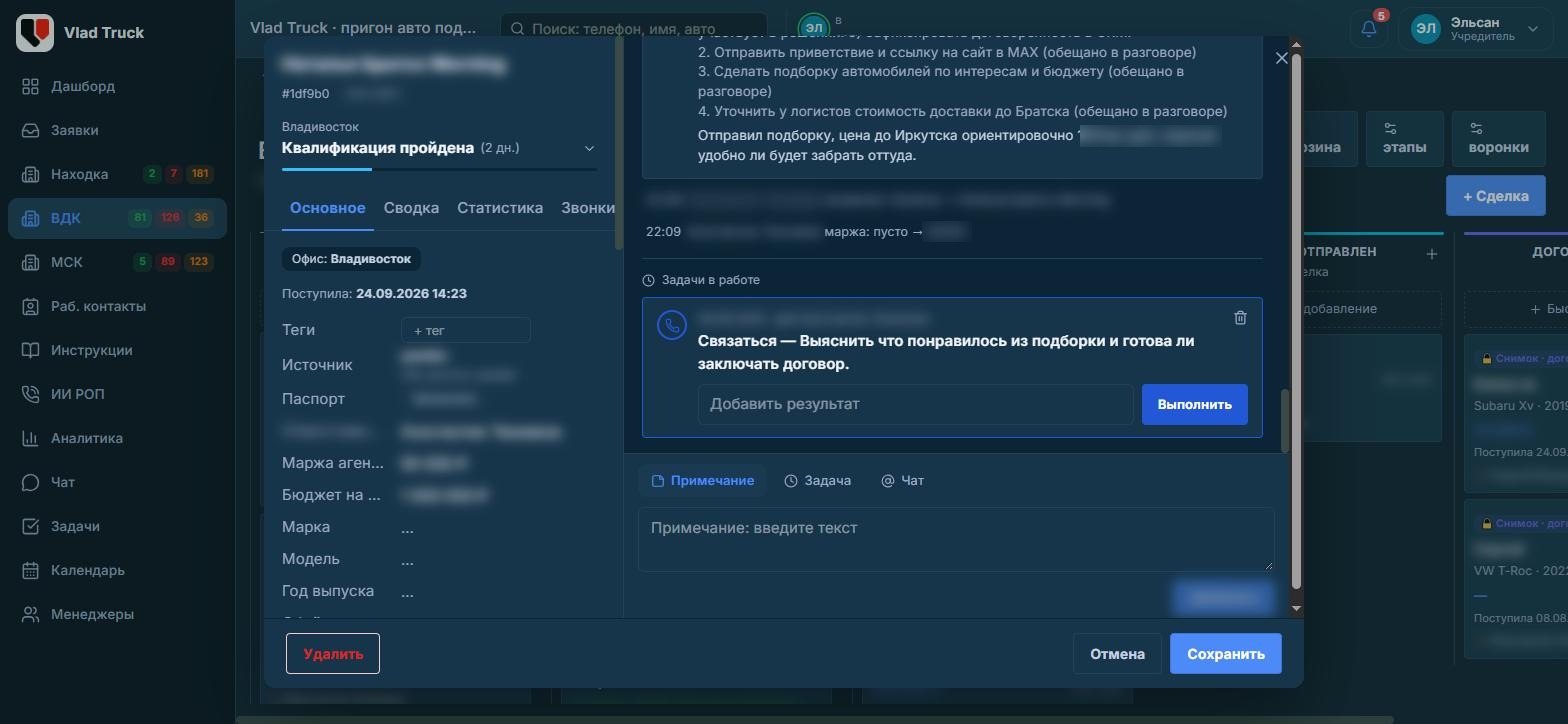Click Офис: Владивосток badge
Screen dimensions: 1568x724
pyautogui.click(x=351, y=259)
